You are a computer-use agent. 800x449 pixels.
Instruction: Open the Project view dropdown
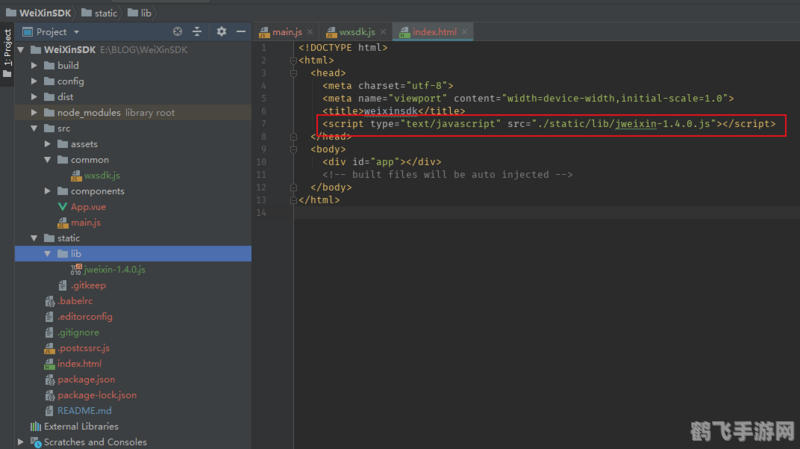(x=74, y=32)
